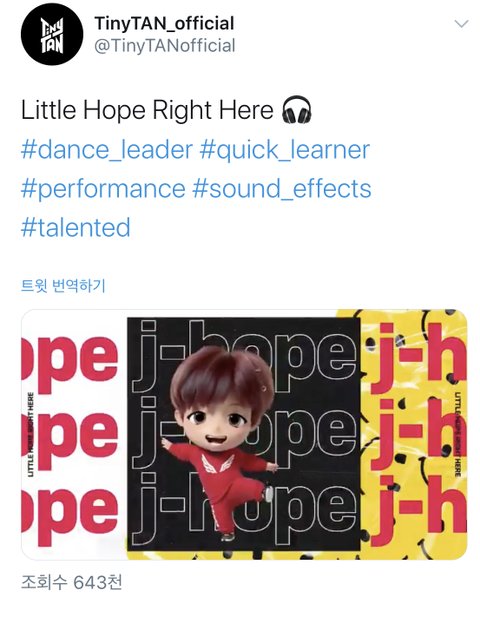The width and height of the screenshot is (480, 617).
Task: Open the TinyTAN profile avatar
Action: (52, 34)
